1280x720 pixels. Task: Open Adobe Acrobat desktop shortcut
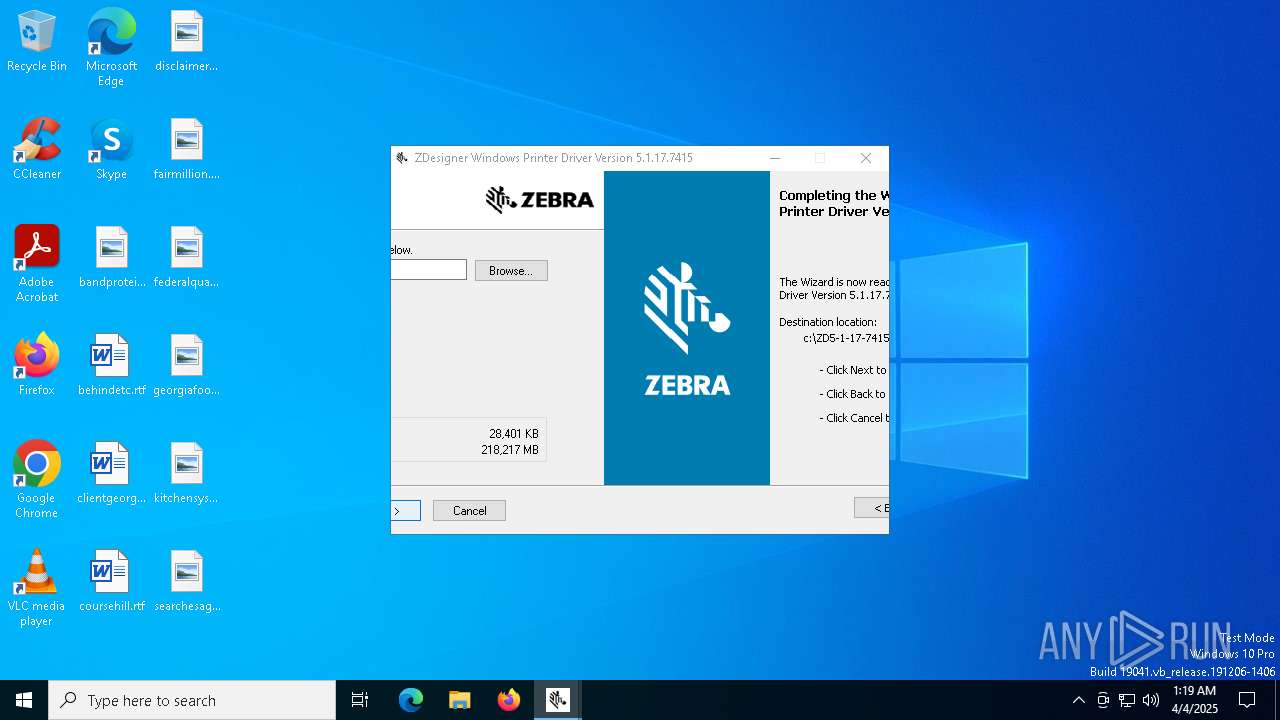[x=37, y=264]
